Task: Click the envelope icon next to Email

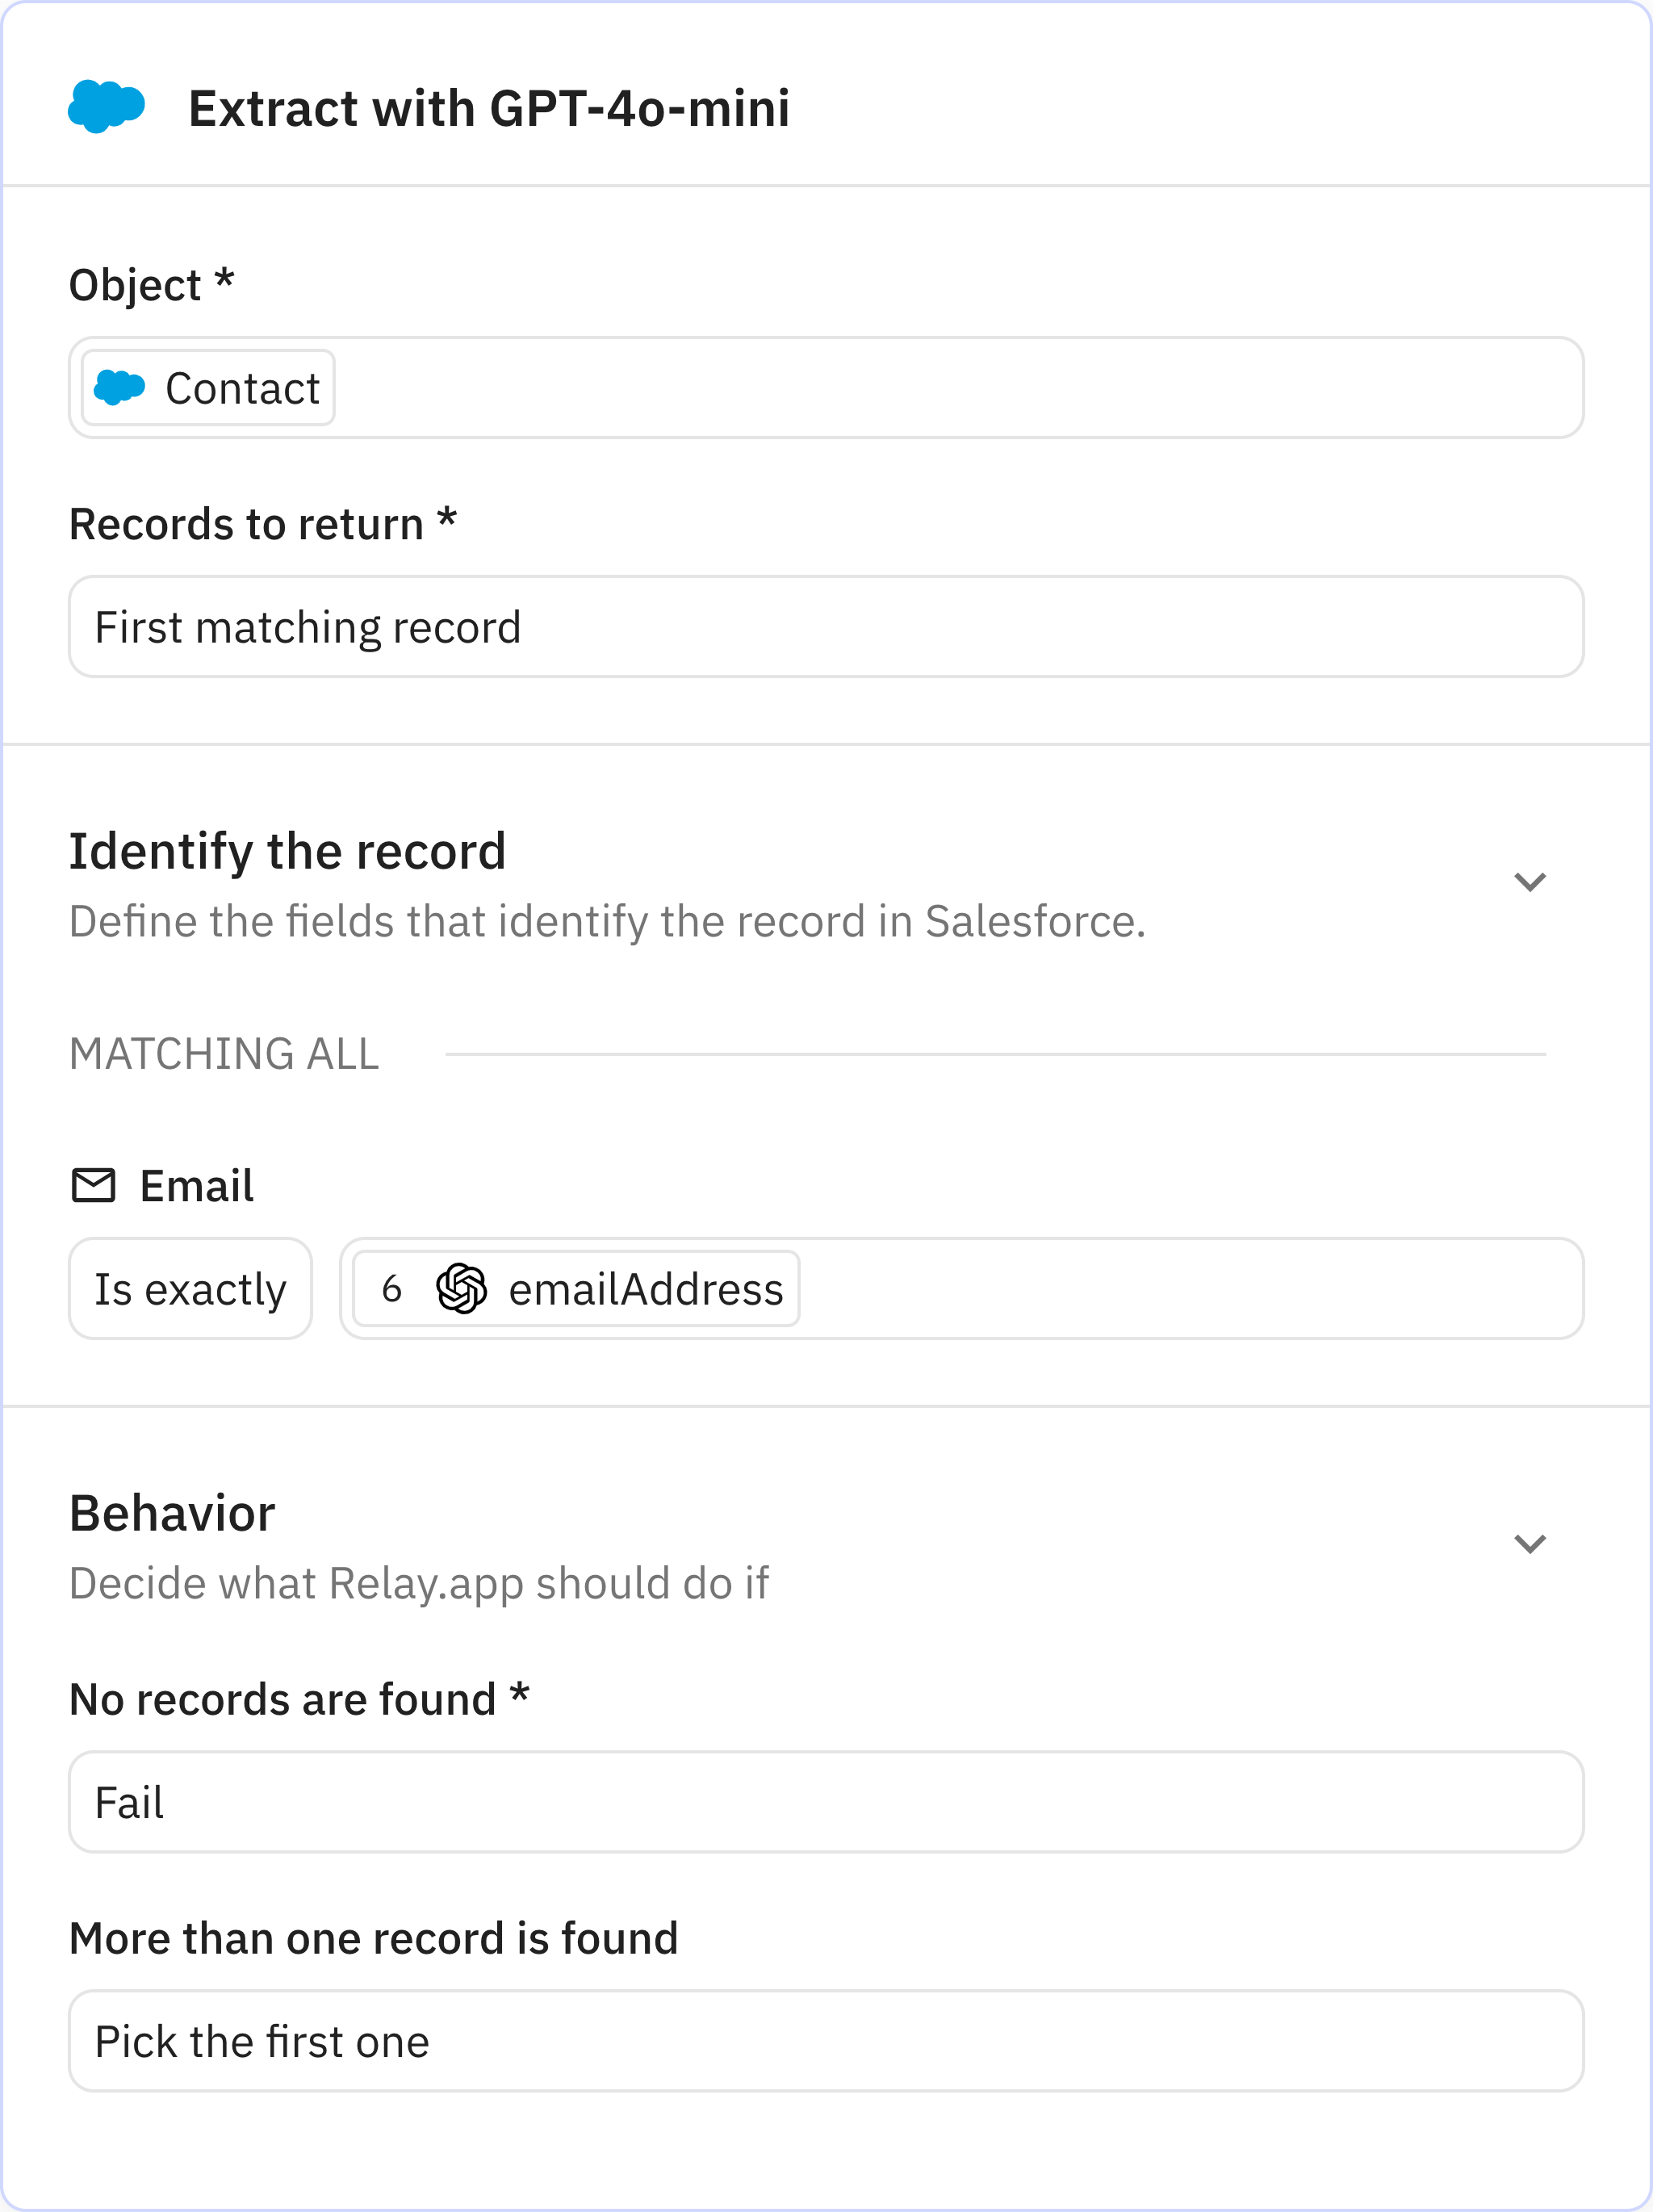Action: click(x=93, y=1185)
